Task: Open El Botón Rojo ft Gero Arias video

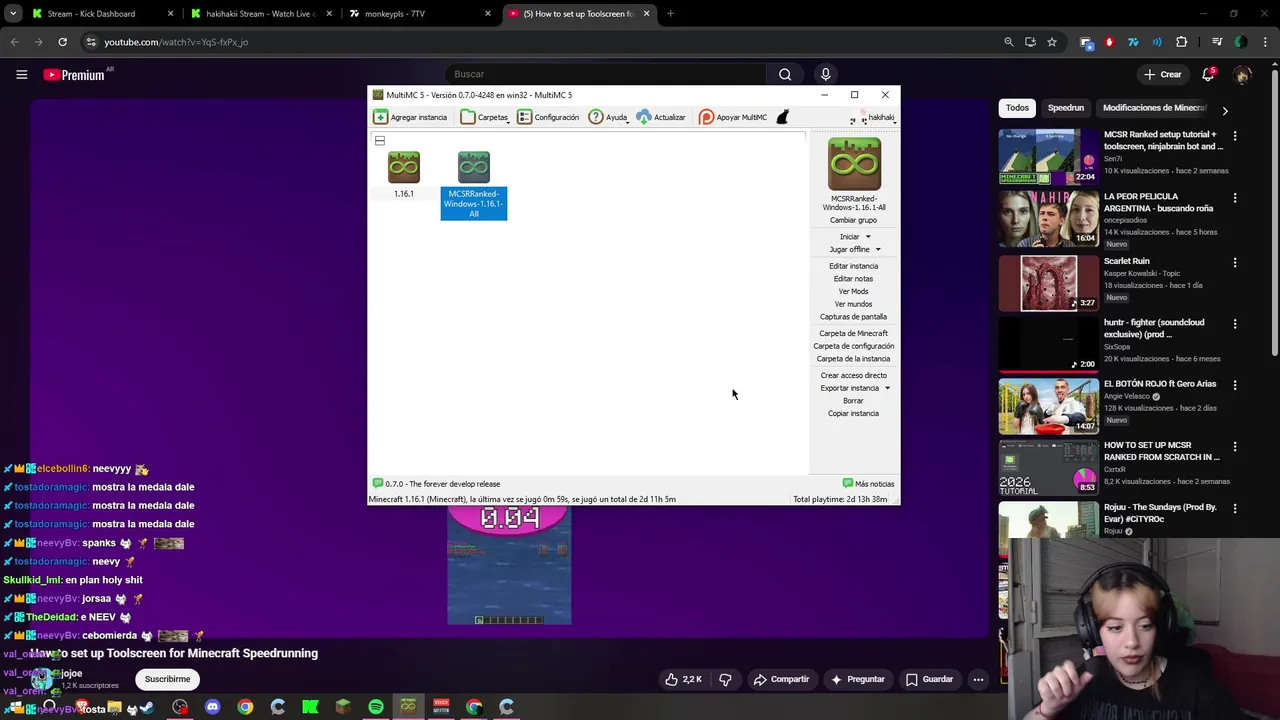Action: point(1048,405)
